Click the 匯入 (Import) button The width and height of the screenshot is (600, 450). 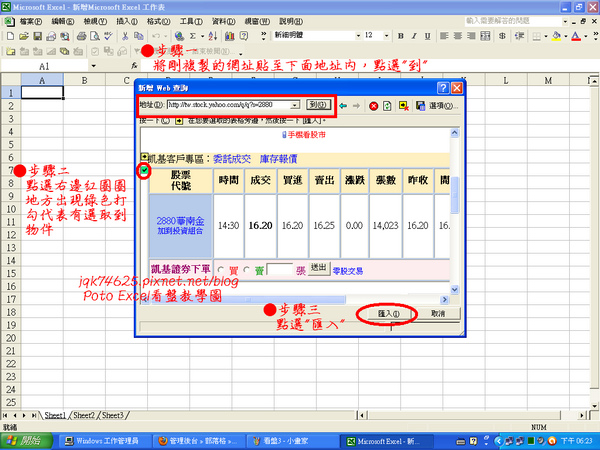(x=388, y=314)
